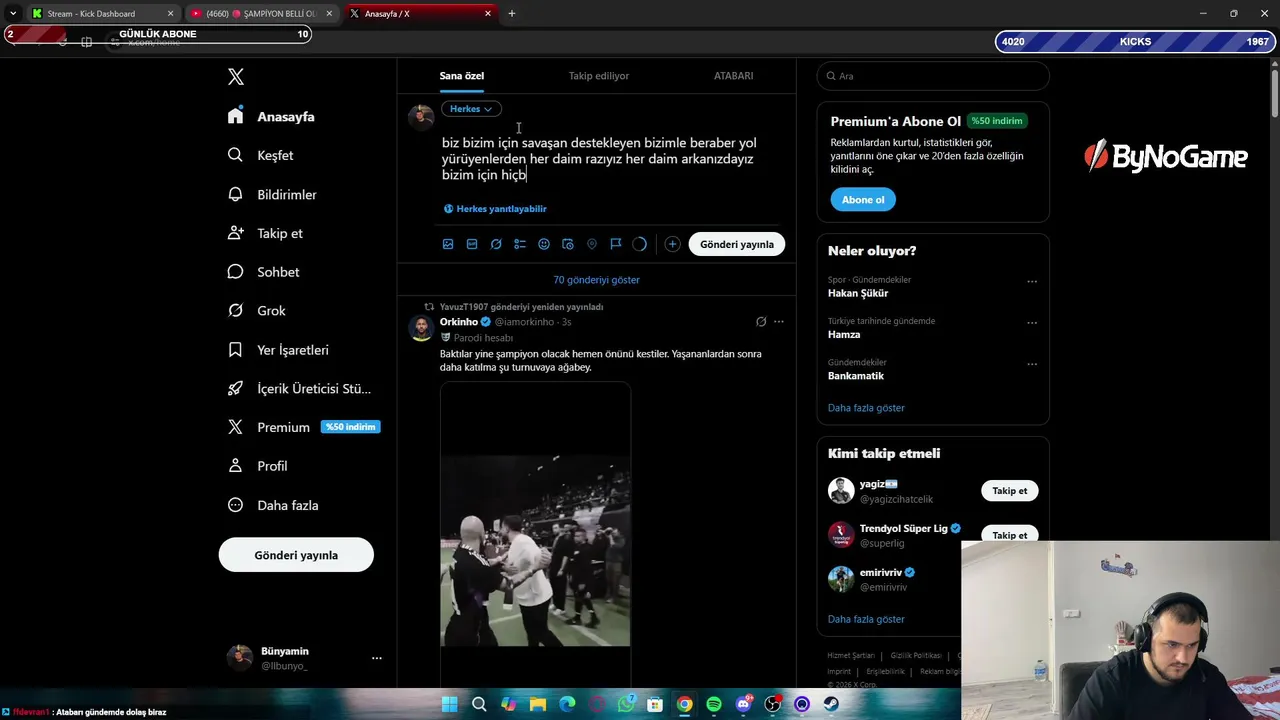Click Abone ol Premium button
The width and height of the screenshot is (1280, 720).
(x=863, y=200)
